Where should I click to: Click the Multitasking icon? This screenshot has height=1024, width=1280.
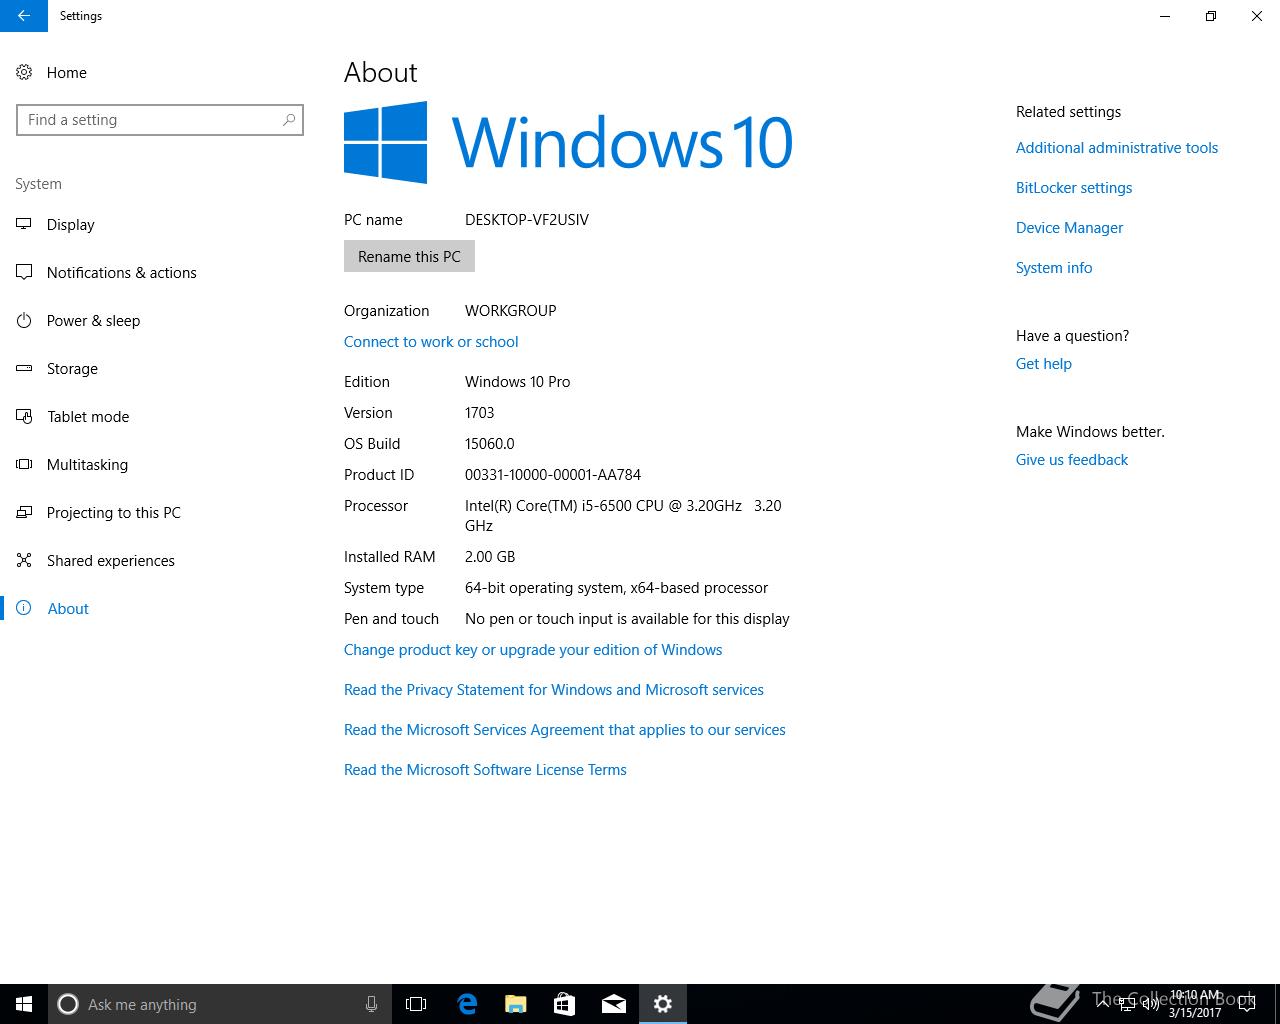(x=24, y=465)
